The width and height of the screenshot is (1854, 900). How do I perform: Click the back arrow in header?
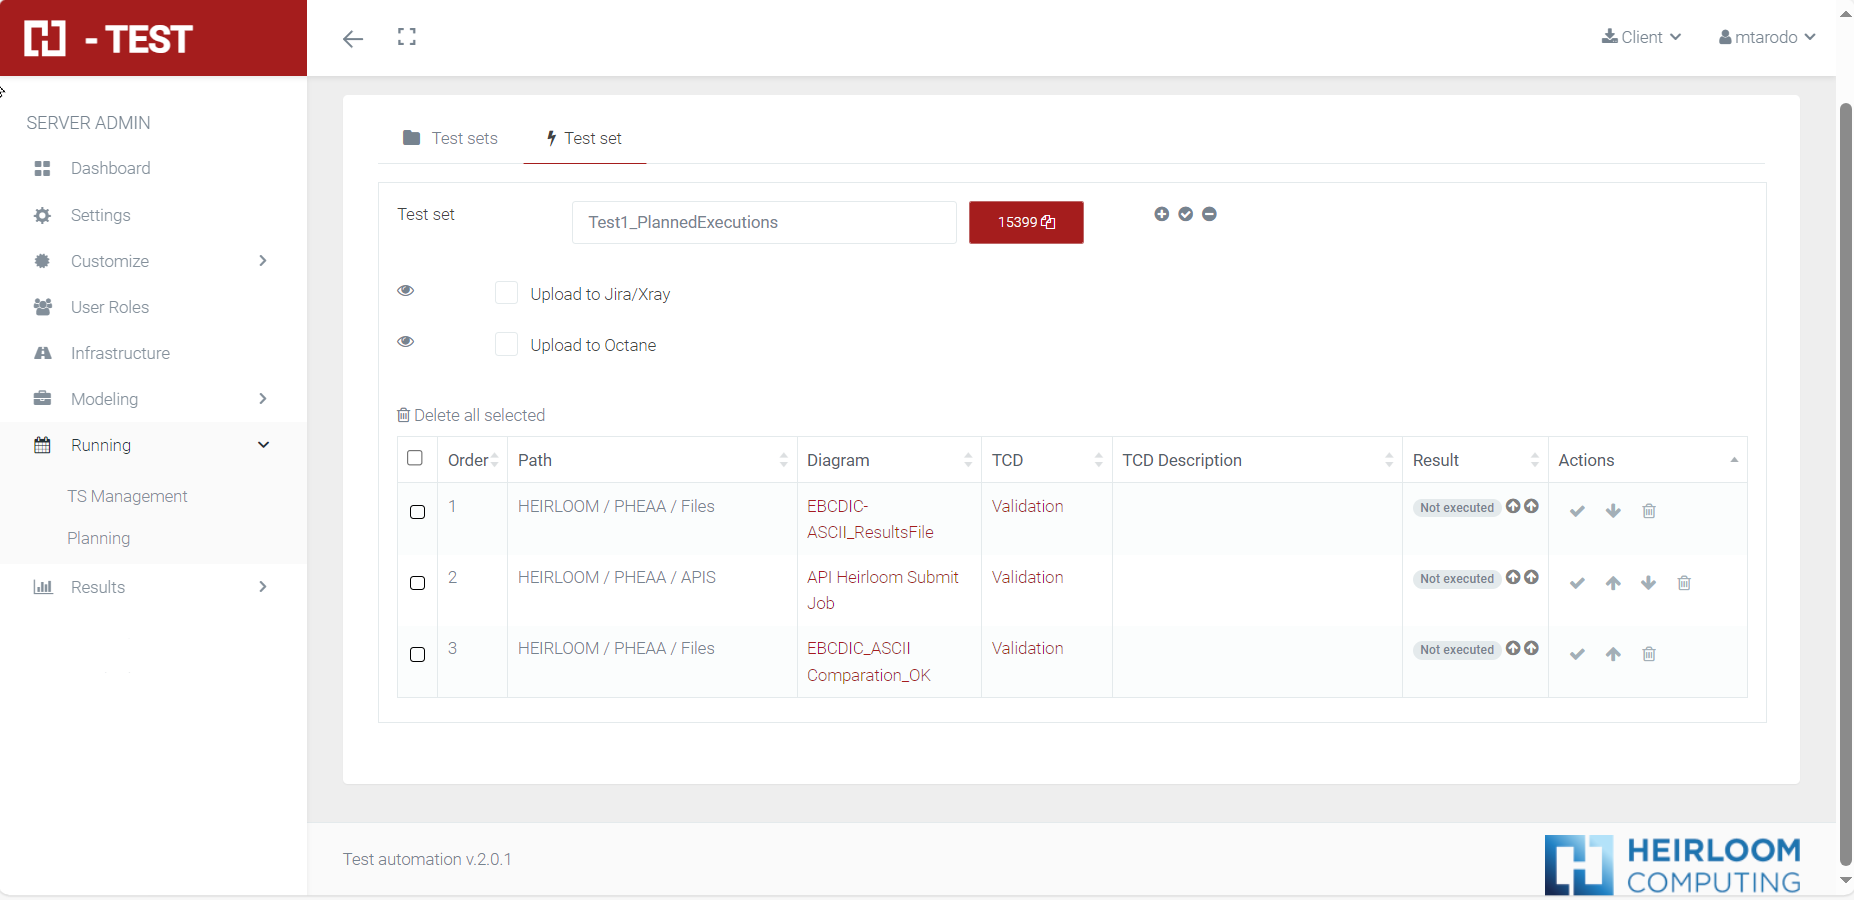352,39
